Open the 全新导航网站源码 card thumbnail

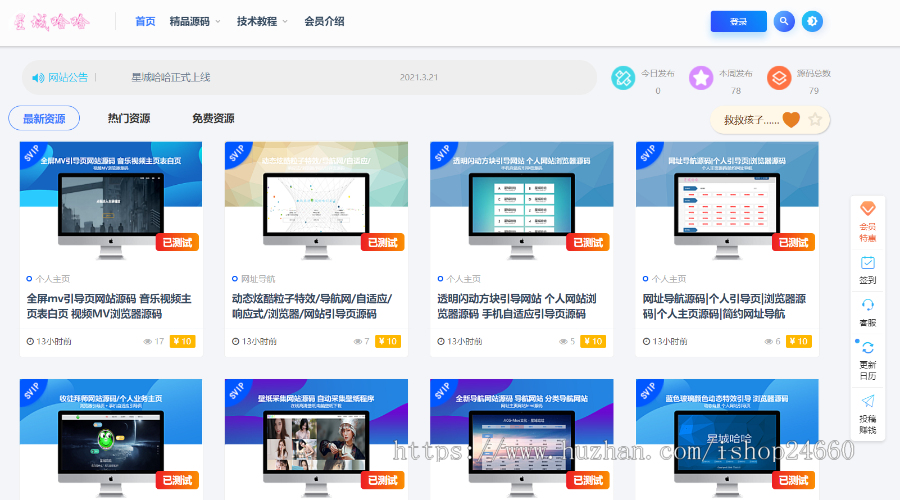pyautogui.click(x=522, y=438)
